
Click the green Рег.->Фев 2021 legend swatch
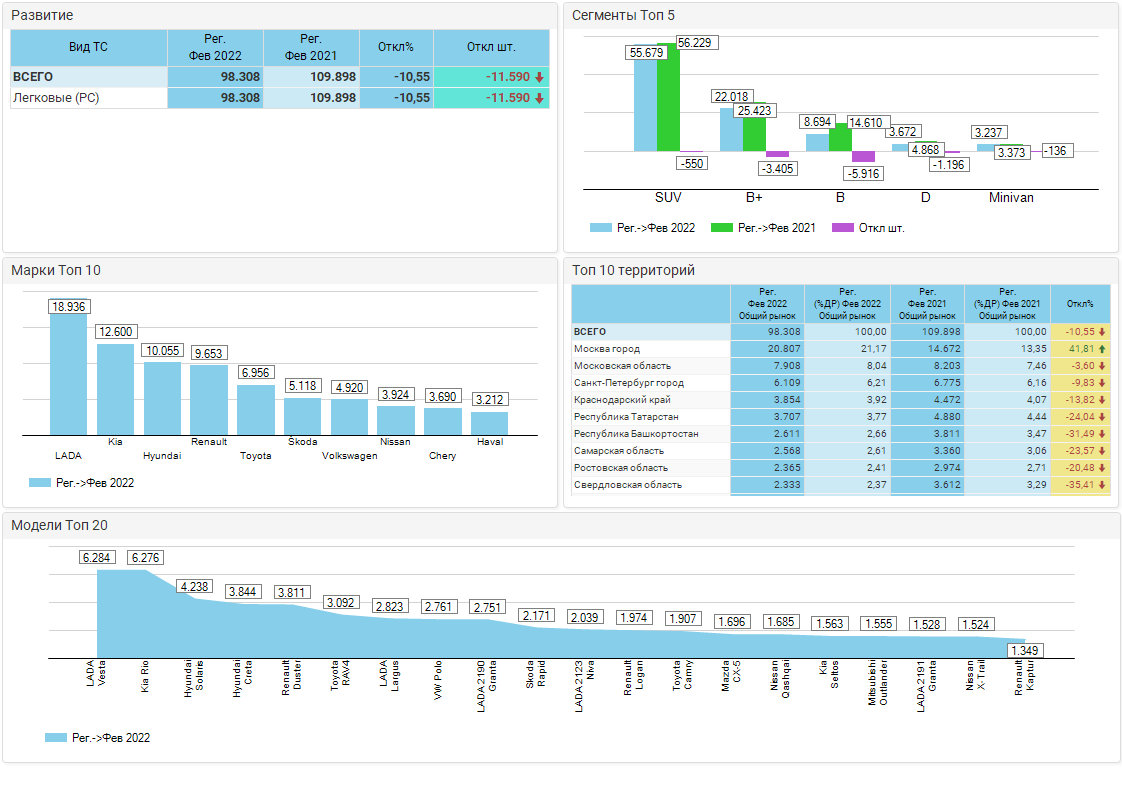pos(721,228)
